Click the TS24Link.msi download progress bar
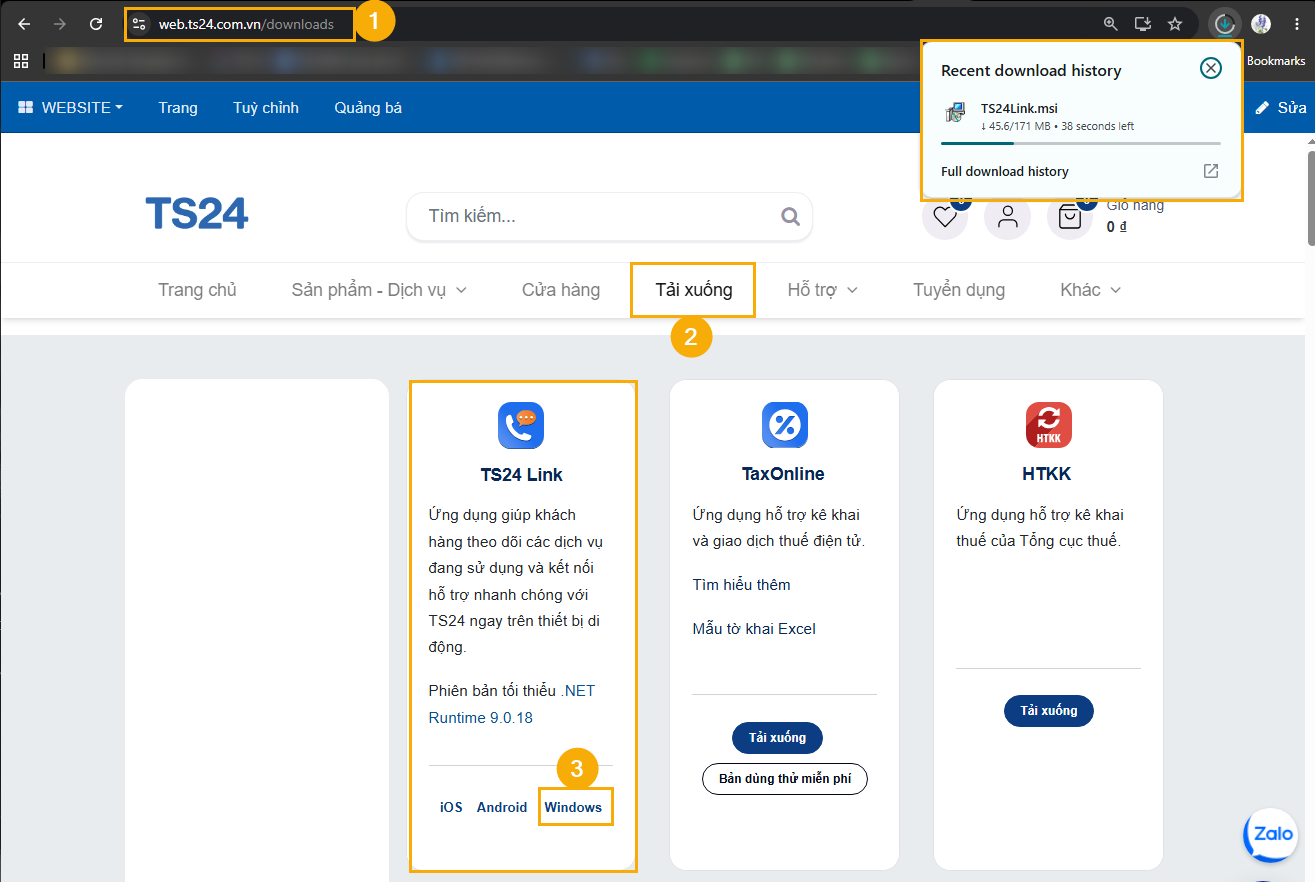 coord(1080,144)
